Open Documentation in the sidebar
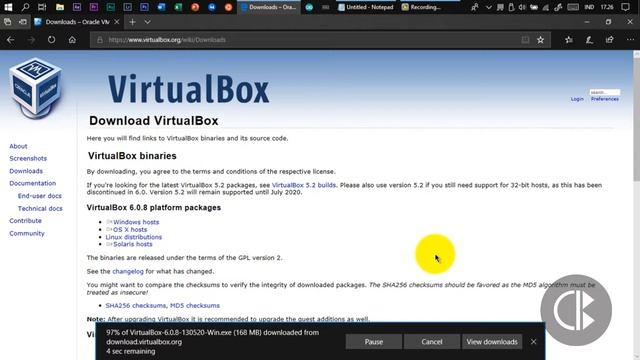 click(33, 183)
